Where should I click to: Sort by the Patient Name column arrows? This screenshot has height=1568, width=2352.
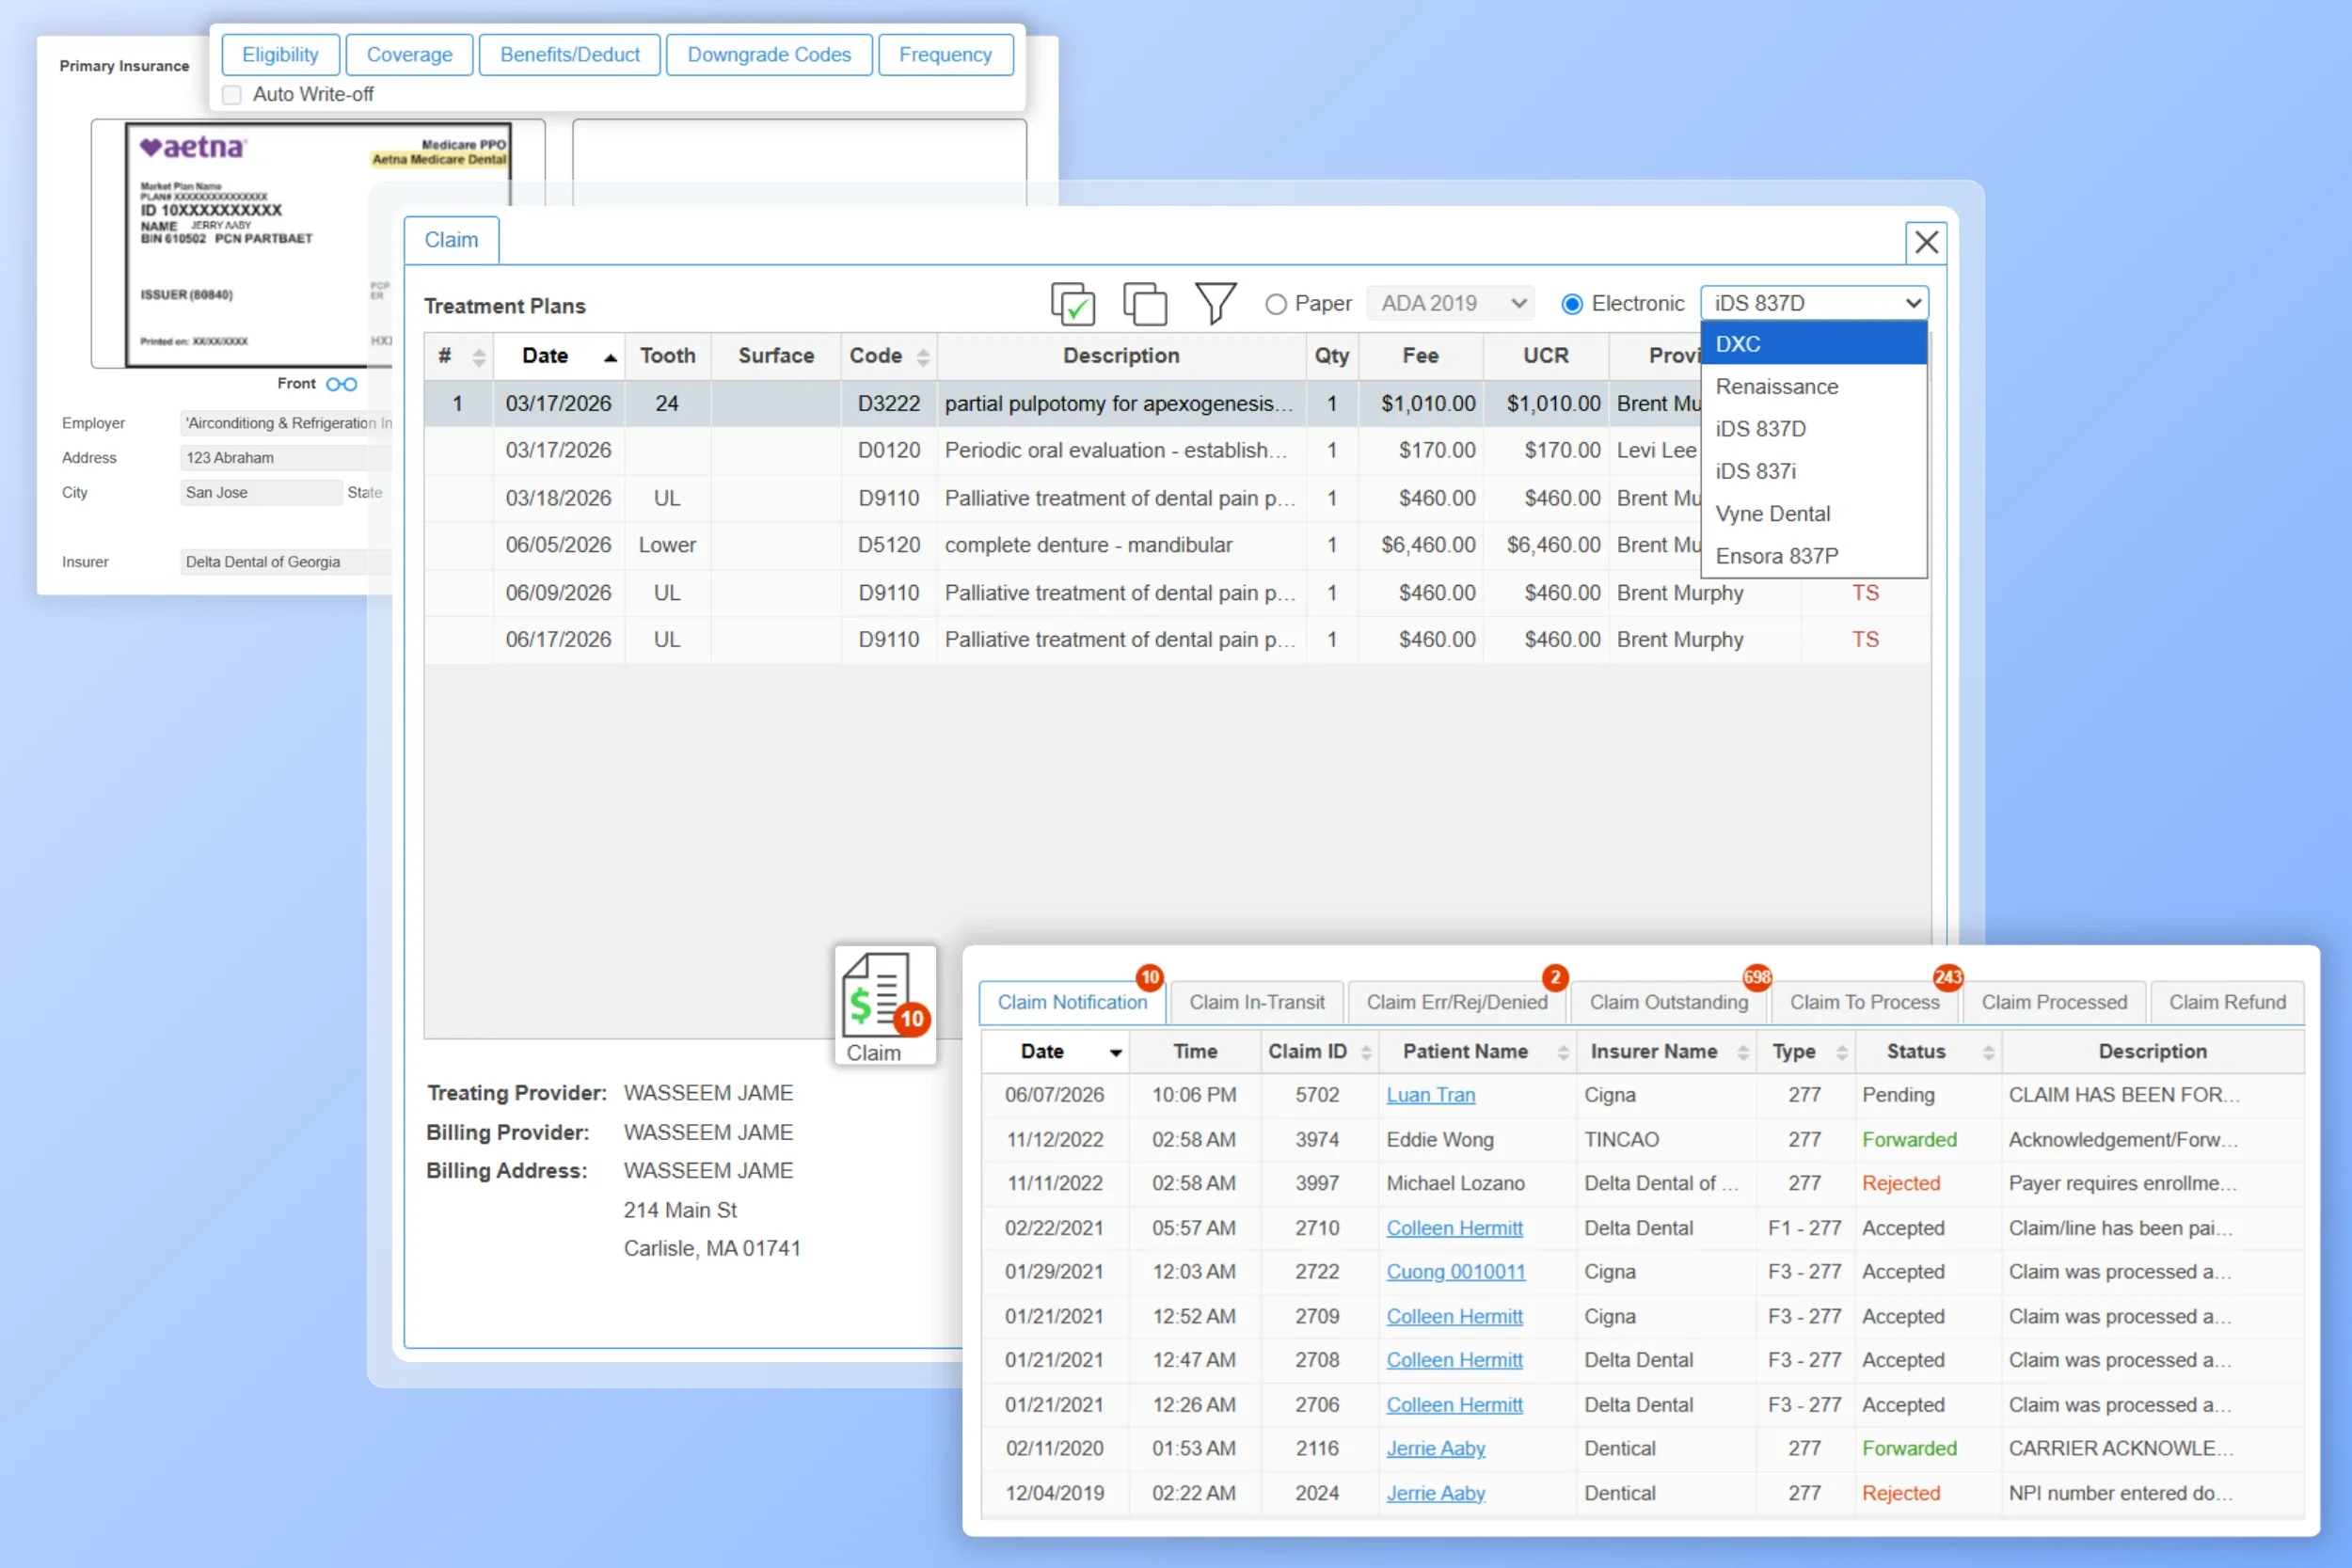[1563, 1052]
